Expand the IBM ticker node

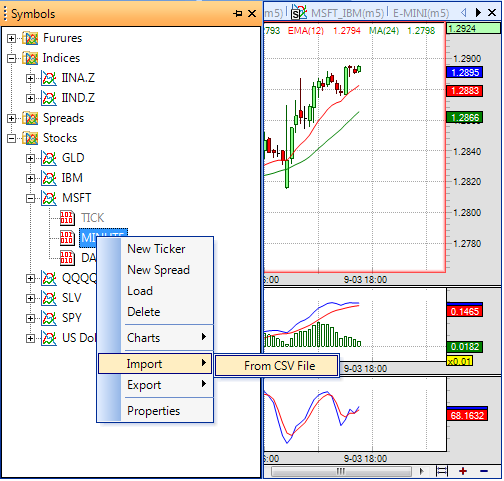pos(30,178)
